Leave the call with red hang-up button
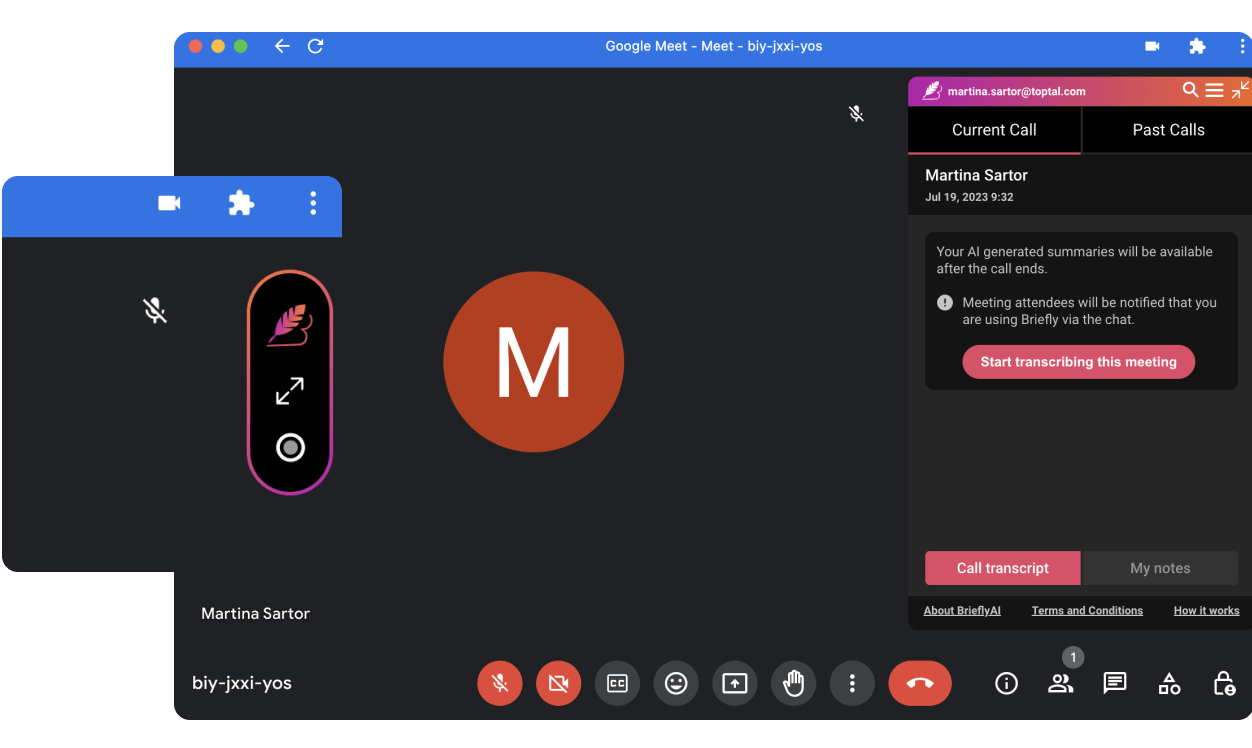The image size is (1252, 748). coord(920,684)
